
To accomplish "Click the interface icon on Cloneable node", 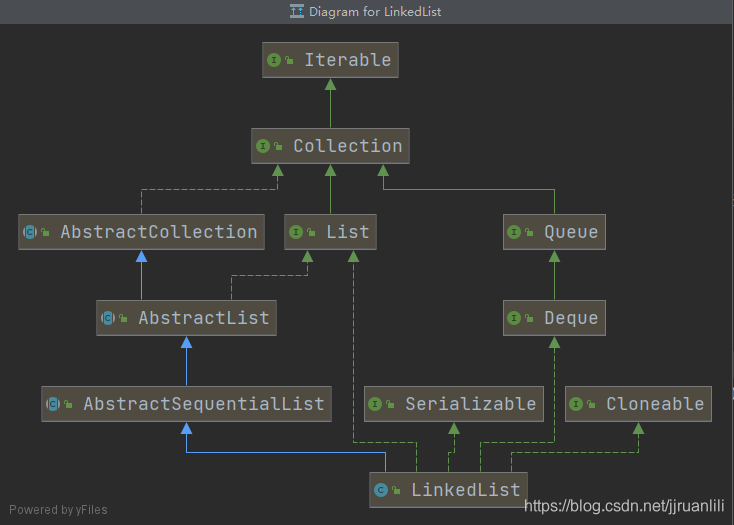I will coord(576,404).
